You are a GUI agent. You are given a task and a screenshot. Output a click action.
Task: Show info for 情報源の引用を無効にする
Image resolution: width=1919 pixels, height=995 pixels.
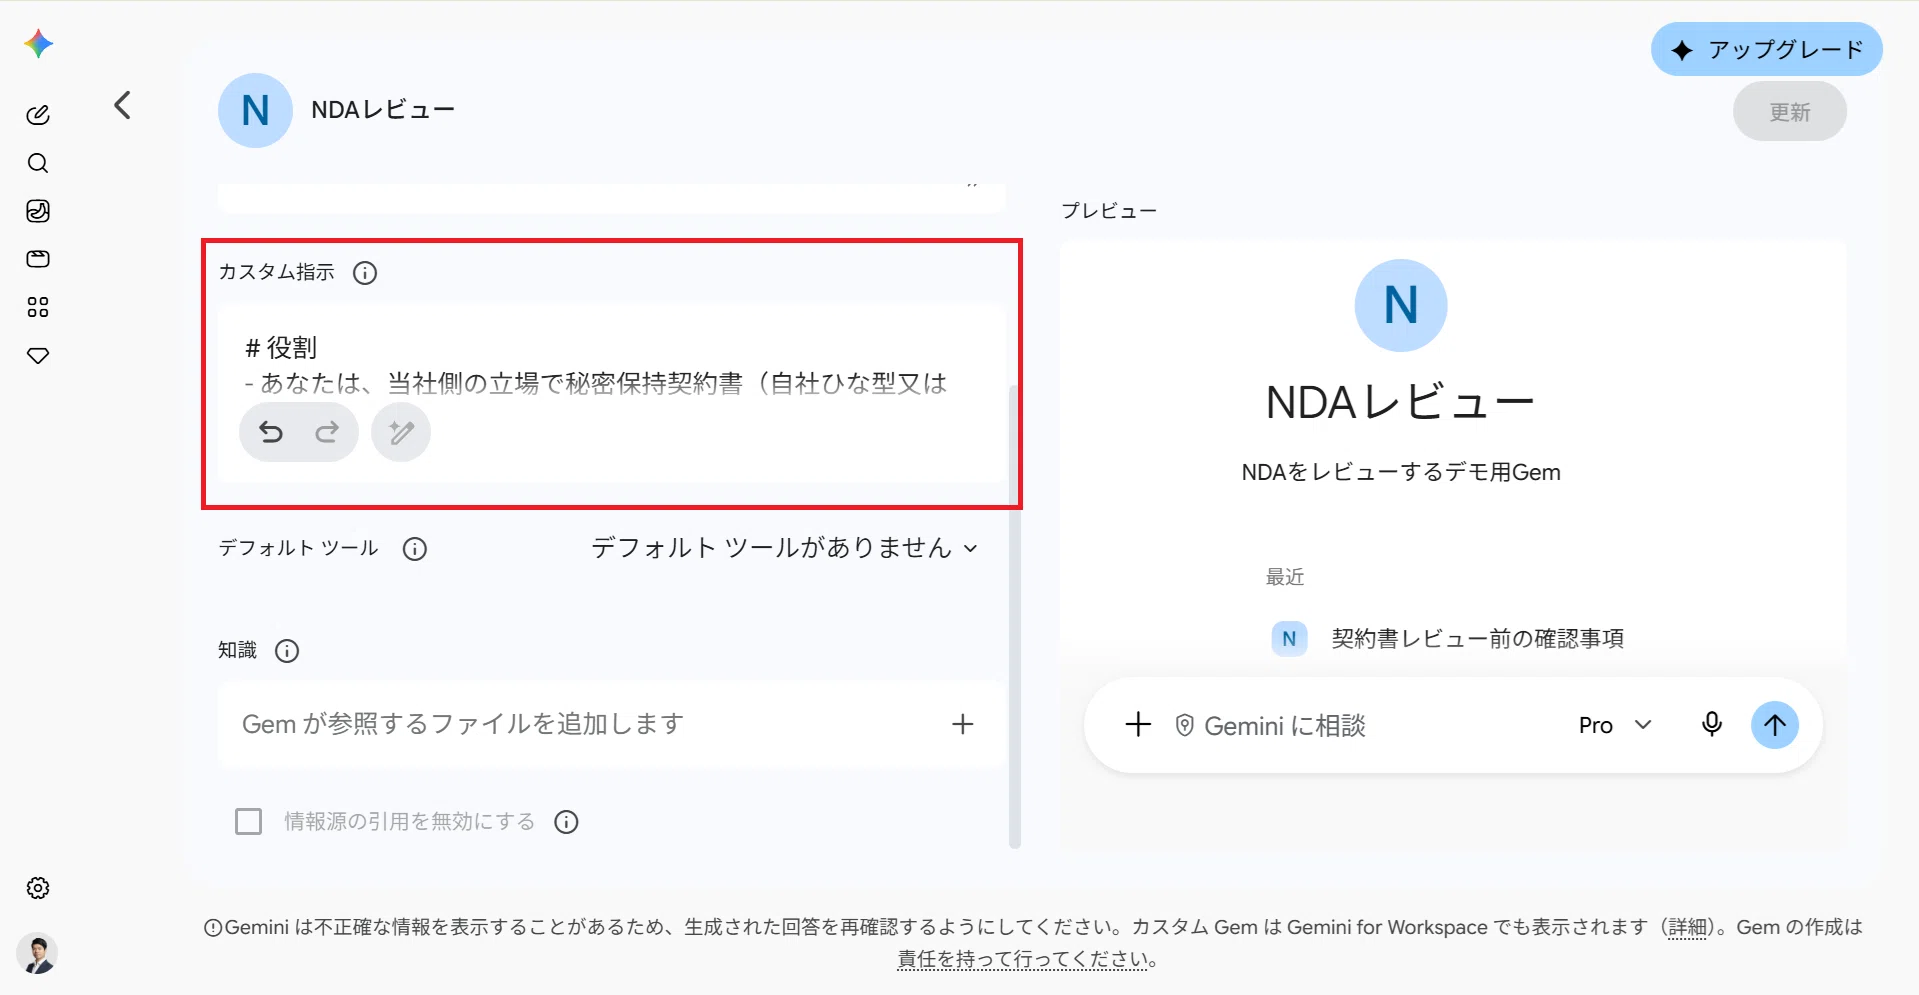566,822
